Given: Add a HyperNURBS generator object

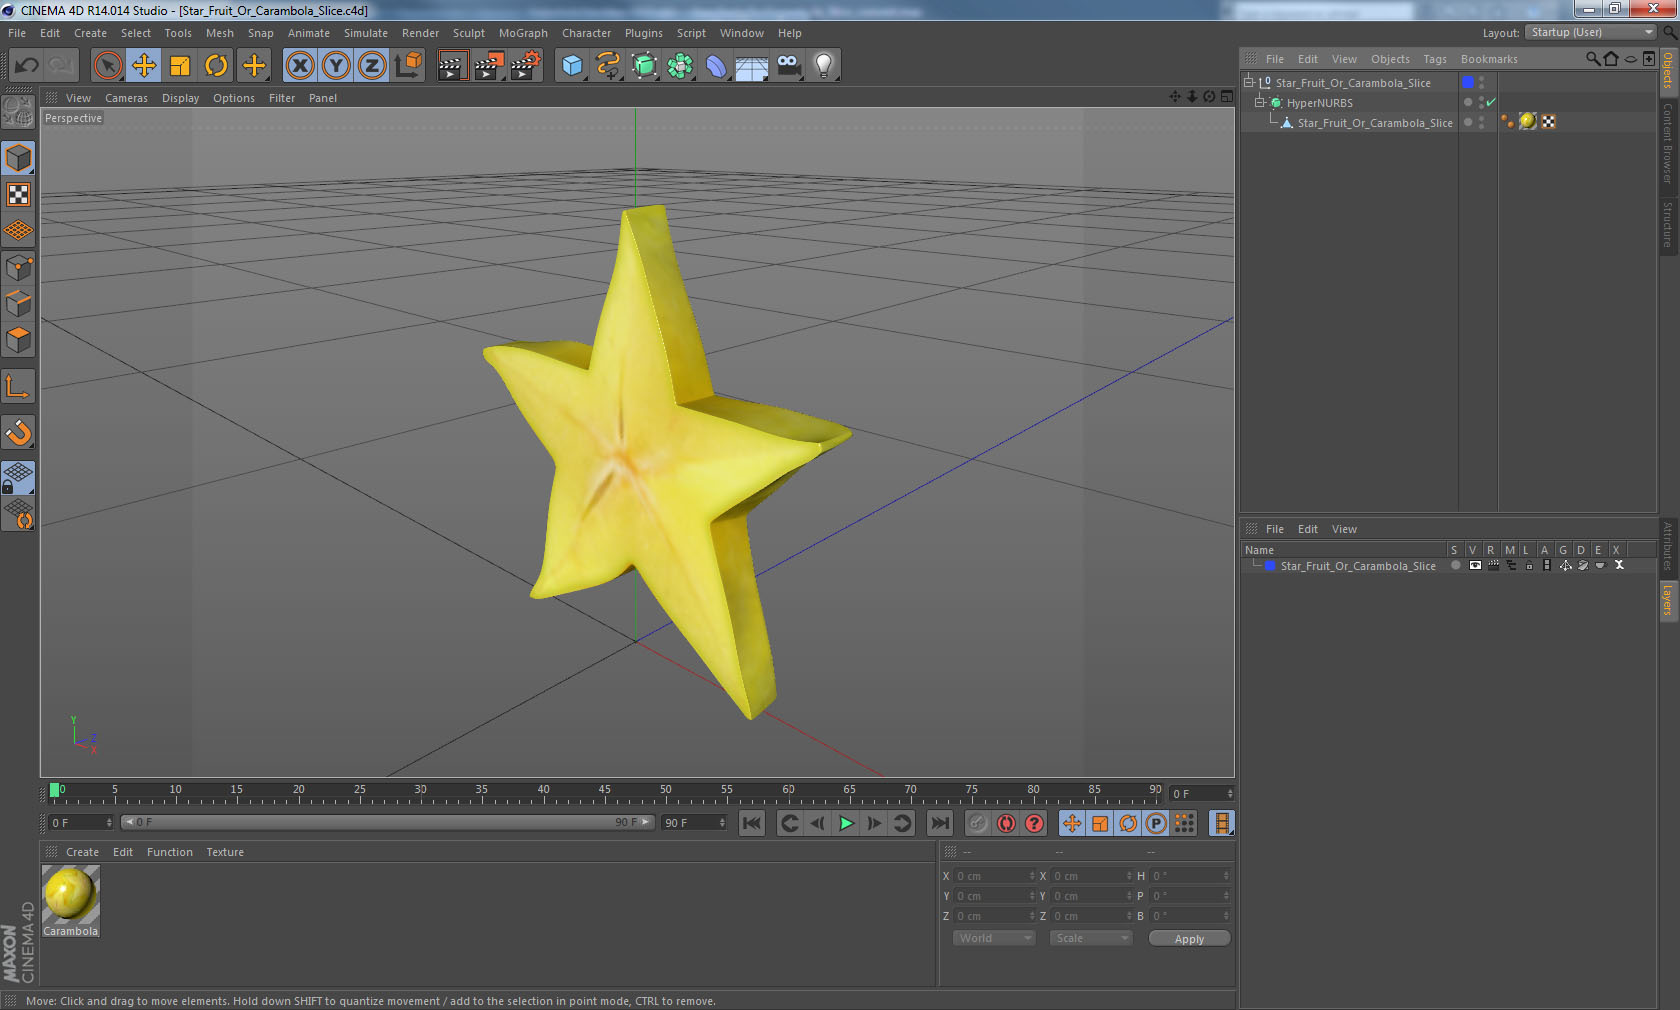Looking at the screenshot, I should pos(645,66).
